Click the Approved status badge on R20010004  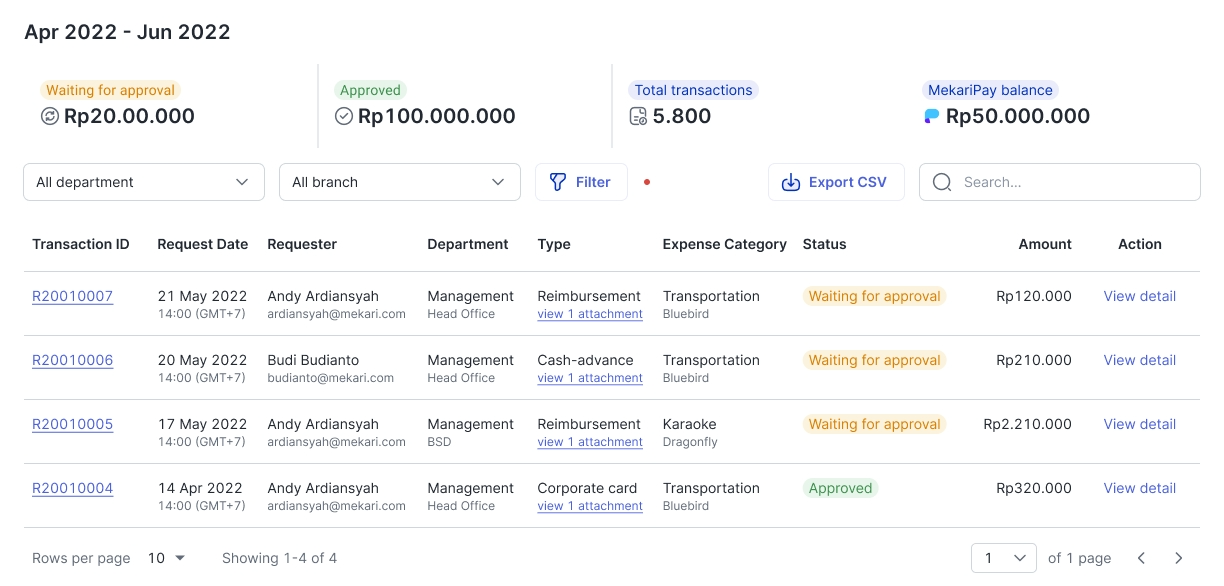pos(840,488)
